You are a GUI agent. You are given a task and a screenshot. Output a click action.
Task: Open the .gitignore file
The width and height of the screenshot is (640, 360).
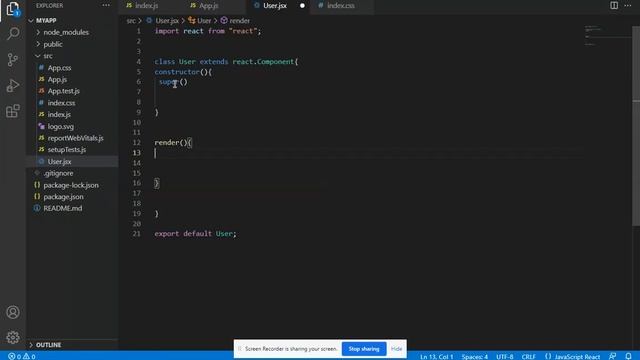tap(58, 173)
